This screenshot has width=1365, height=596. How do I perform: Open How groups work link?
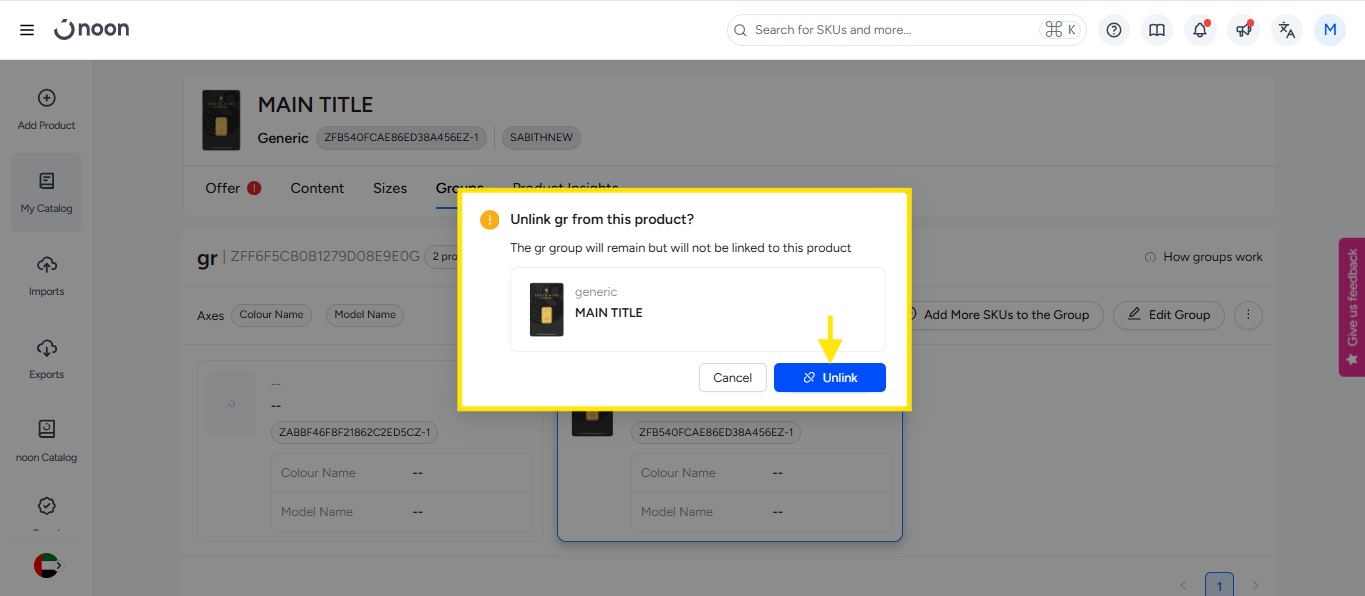[1204, 257]
